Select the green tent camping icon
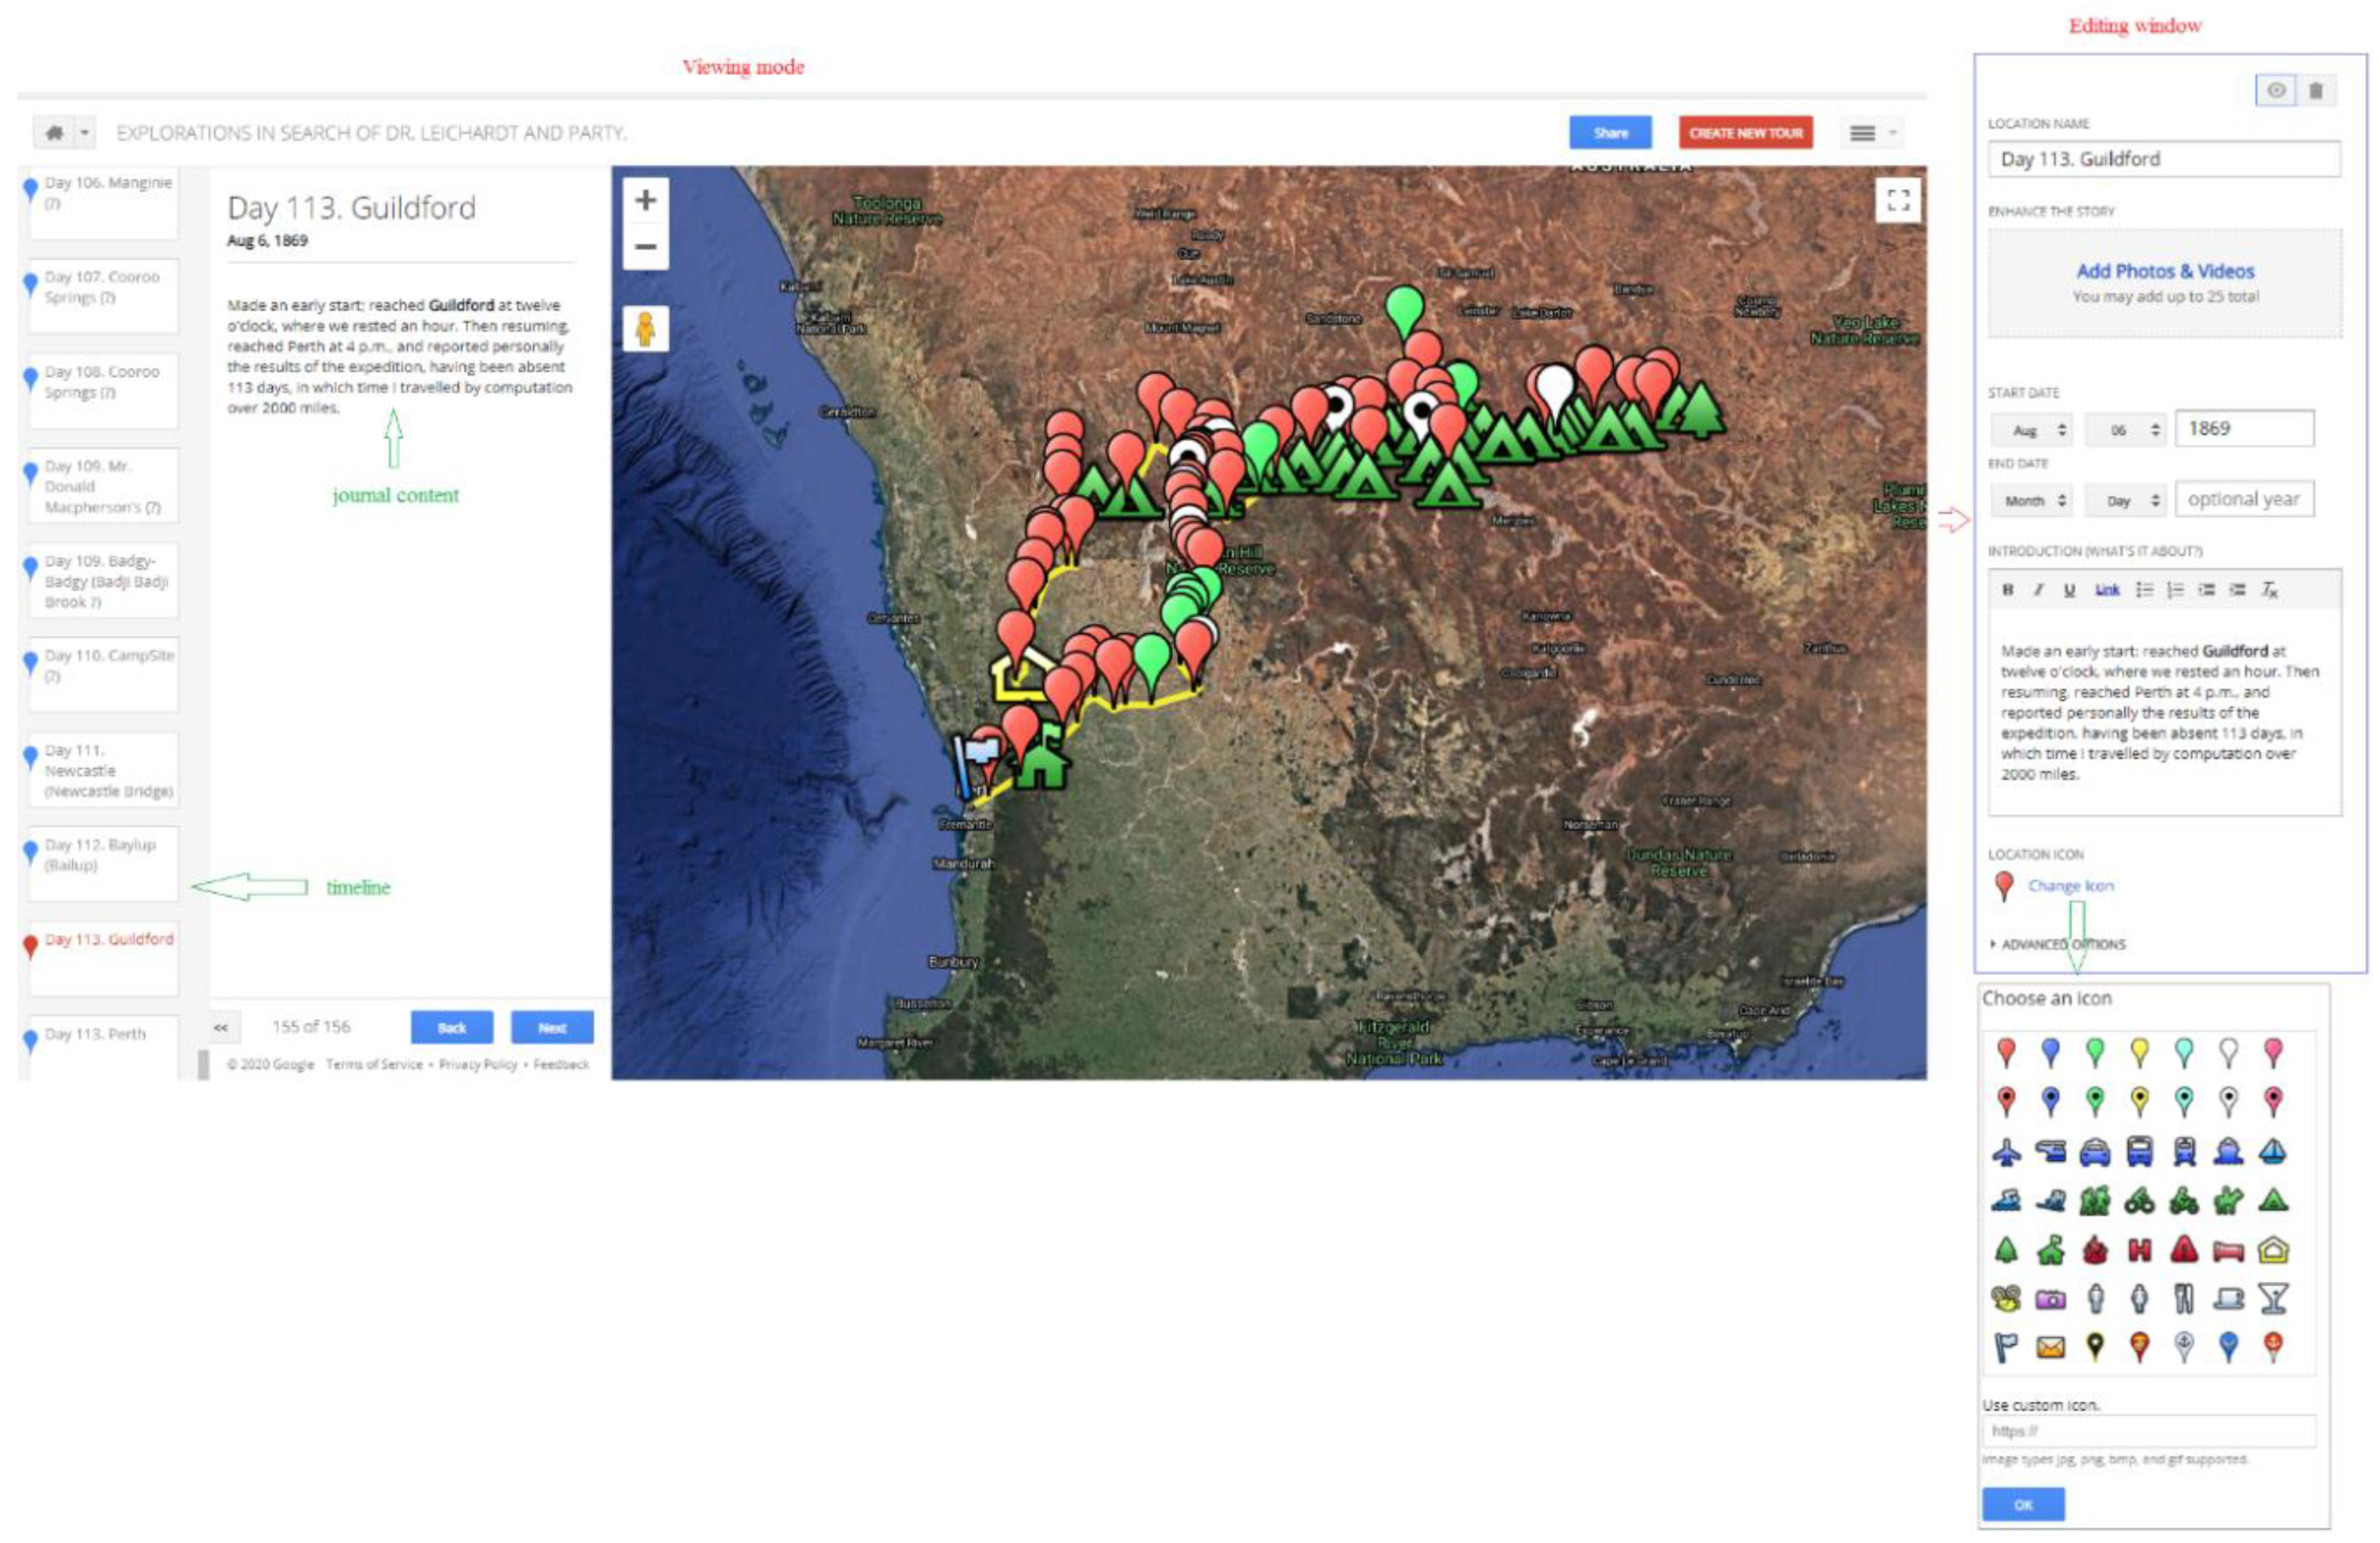The image size is (2380, 1543). 2273,1201
